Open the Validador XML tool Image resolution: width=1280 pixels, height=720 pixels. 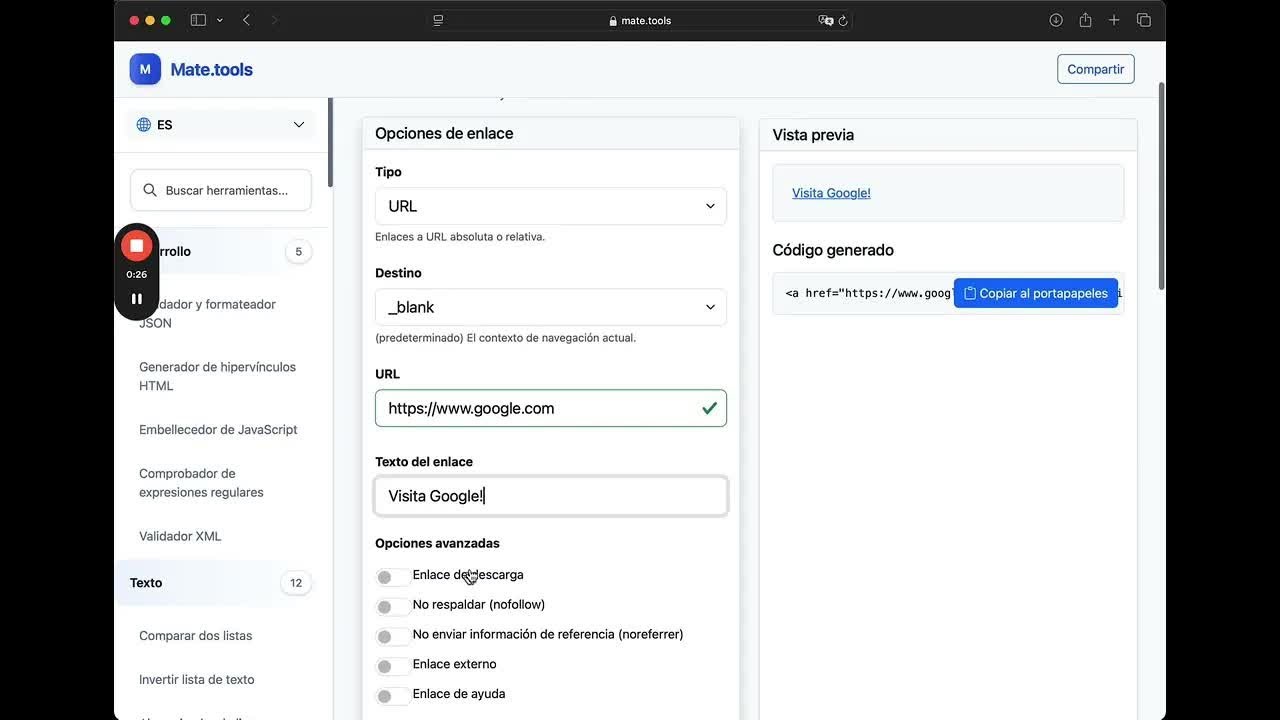click(180, 536)
